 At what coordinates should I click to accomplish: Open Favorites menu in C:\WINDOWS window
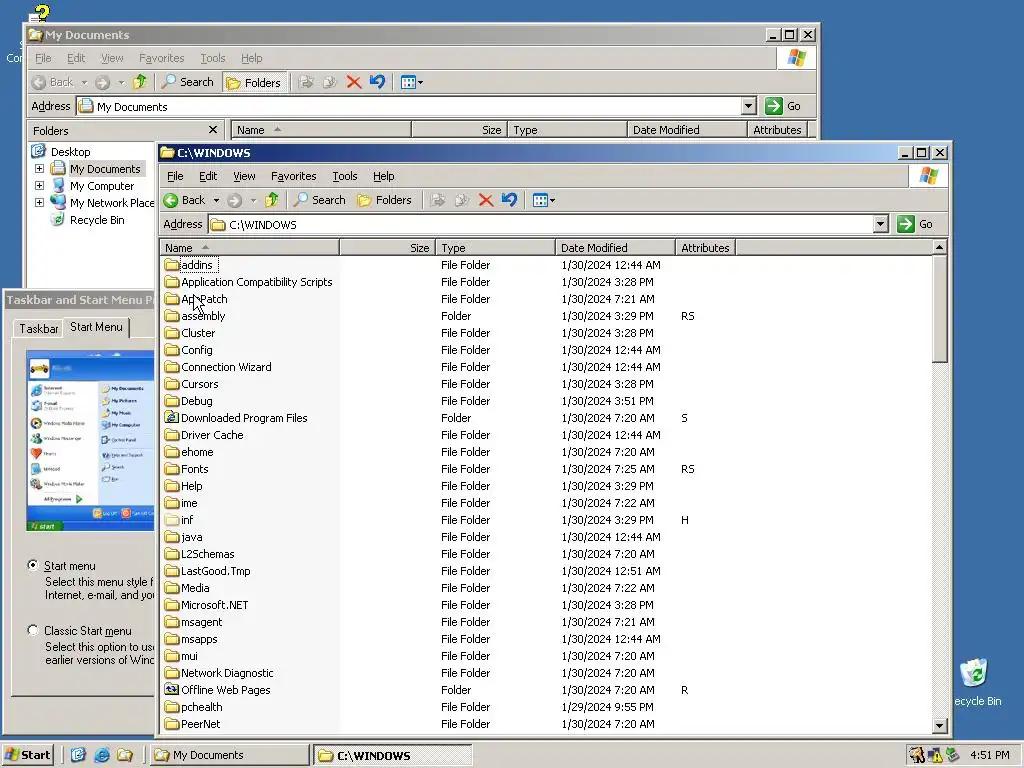point(293,176)
